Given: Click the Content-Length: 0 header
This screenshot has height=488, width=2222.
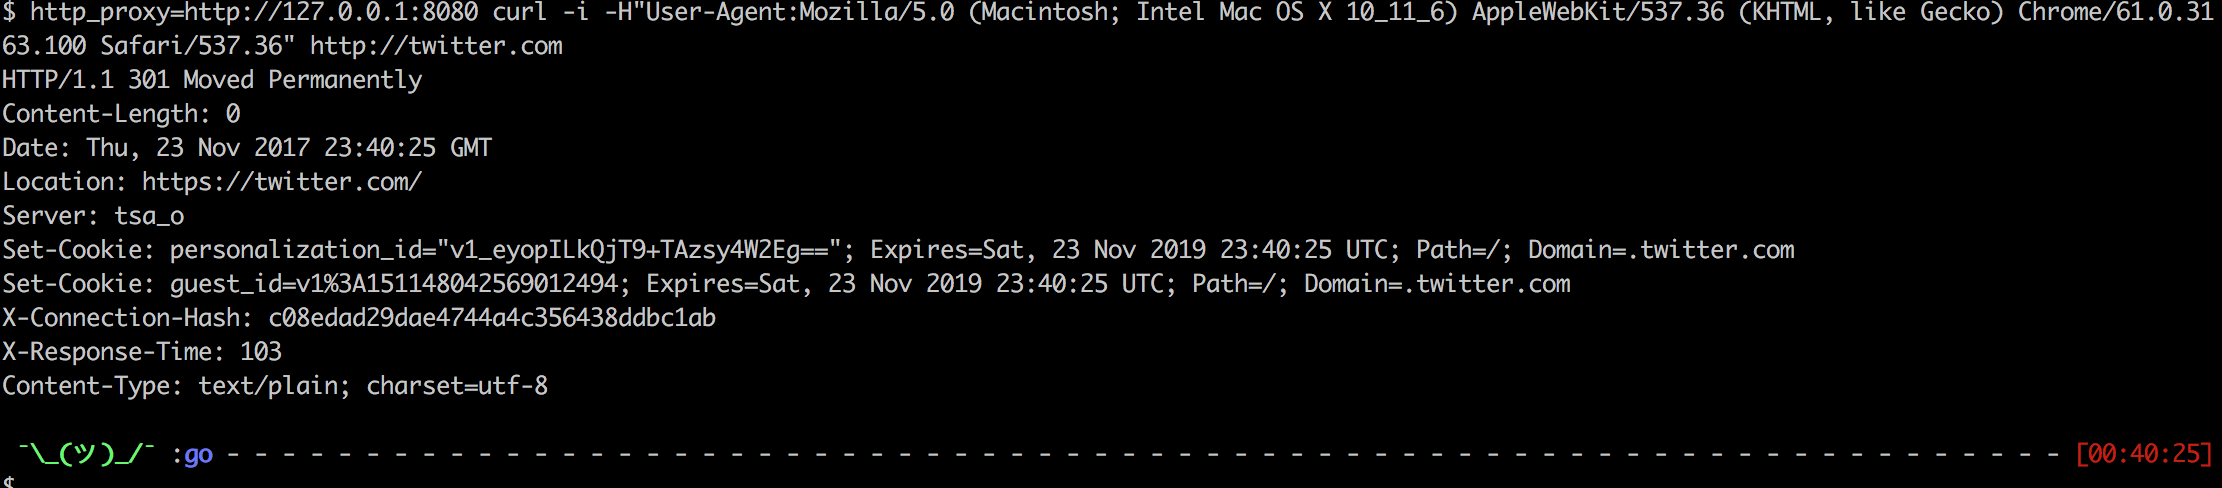Looking at the screenshot, I should coord(121,114).
